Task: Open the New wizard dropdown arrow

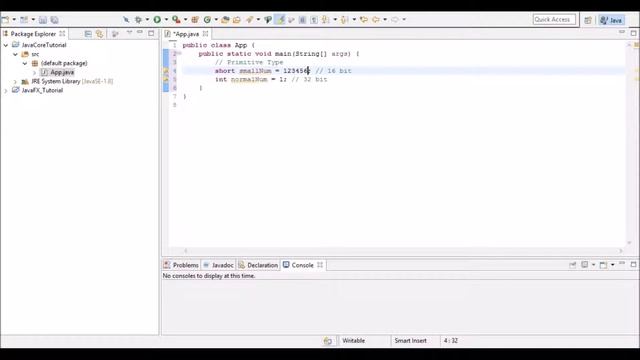Action: (14, 19)
